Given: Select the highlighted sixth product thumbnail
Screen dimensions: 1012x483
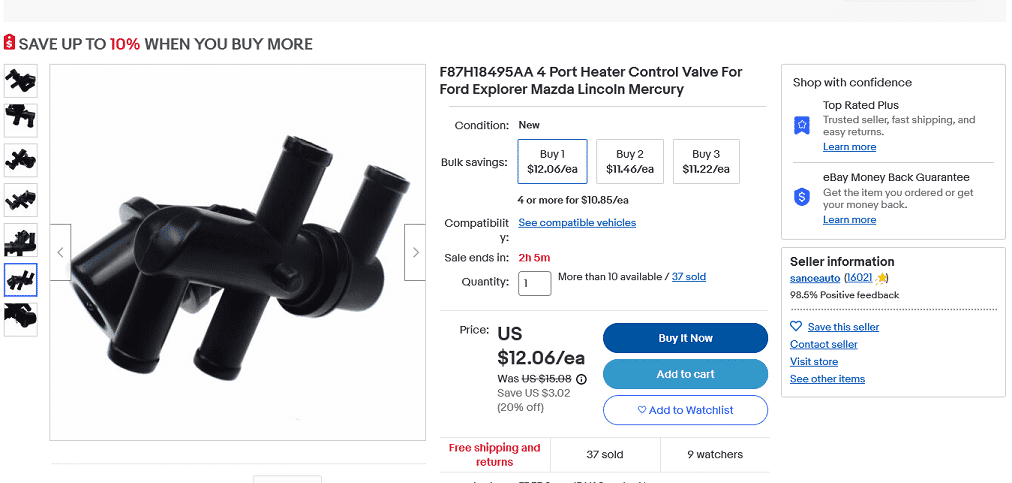Looking at the screenshot, I should click(21, 280).
